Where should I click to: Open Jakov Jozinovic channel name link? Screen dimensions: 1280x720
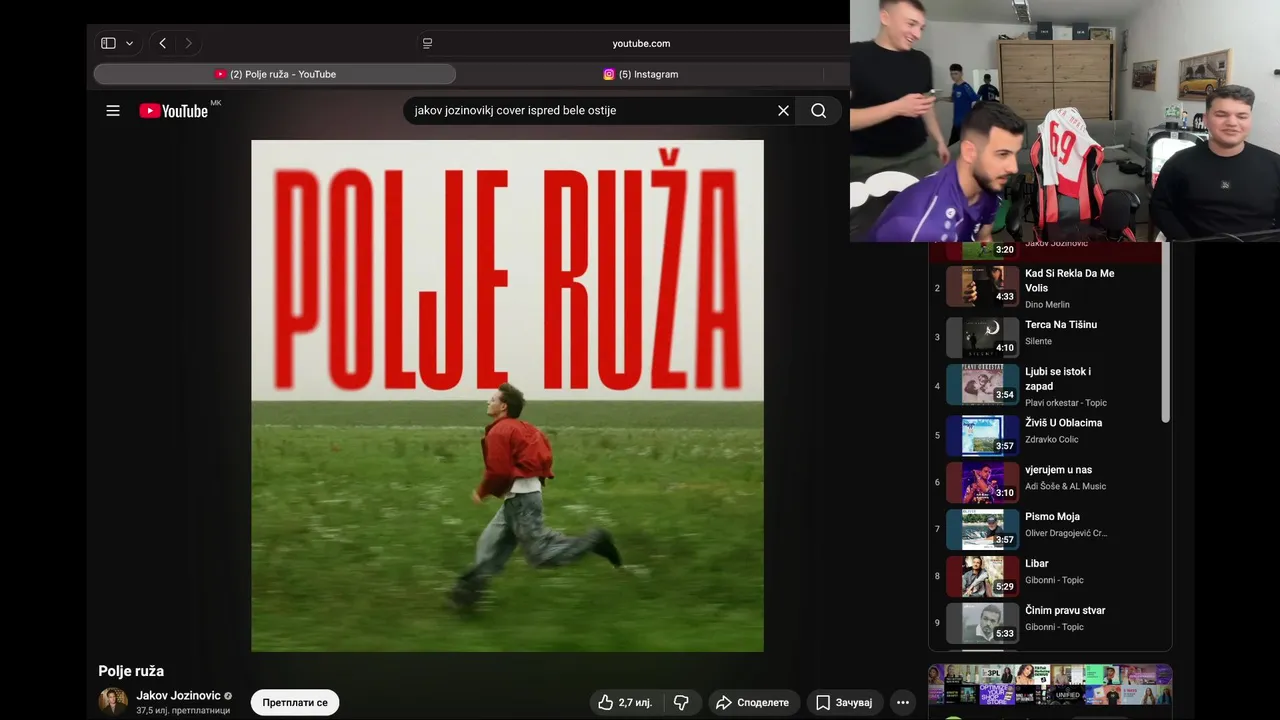pyautogui.click(x=178, y=696)
